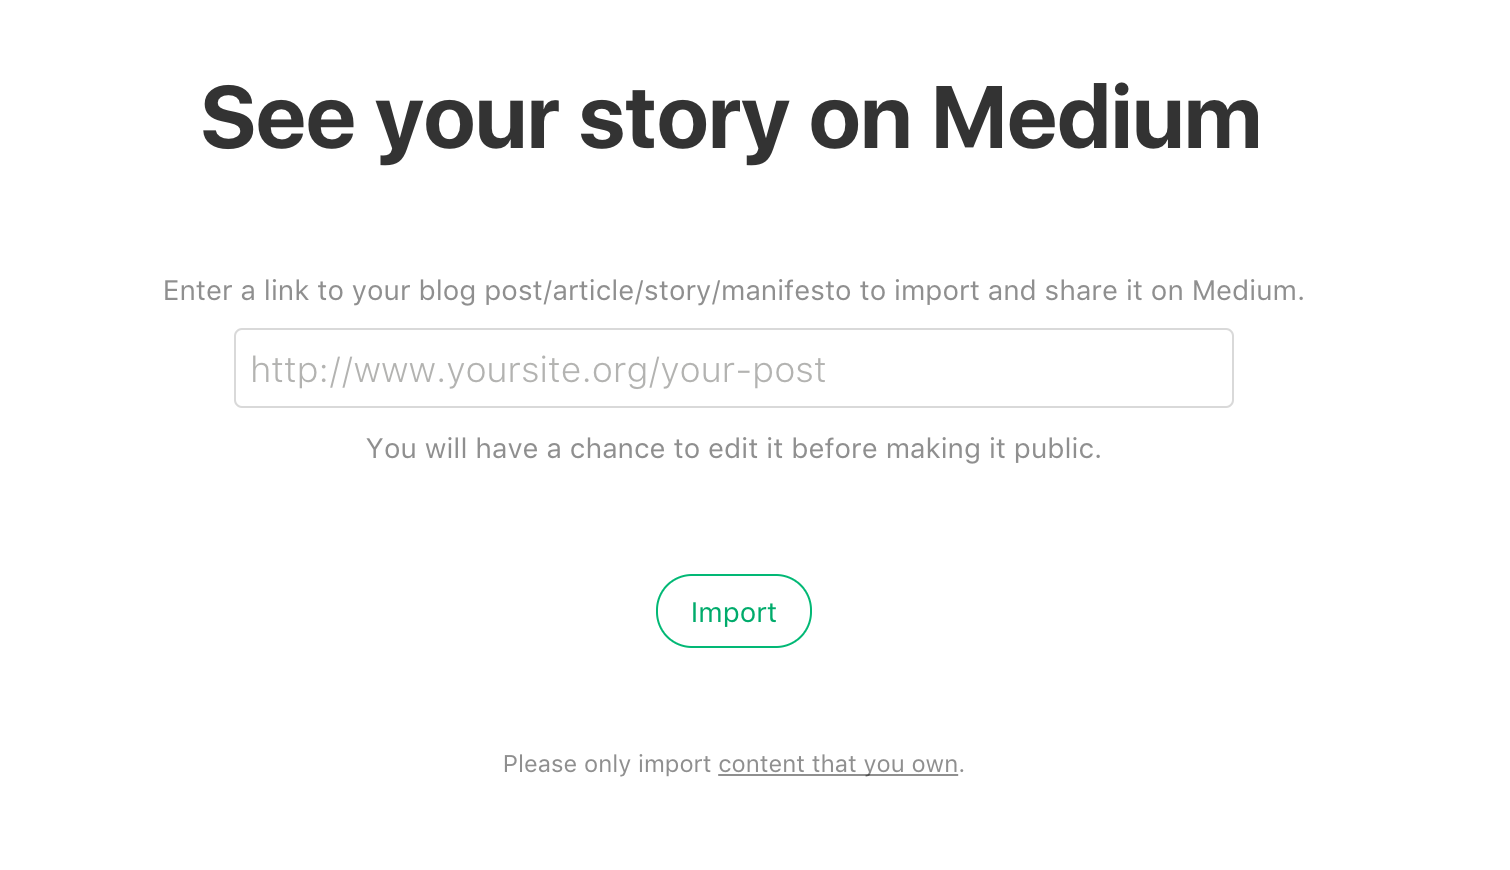Click the 'Enter a link to your blog' instruction text

point(733,291)
